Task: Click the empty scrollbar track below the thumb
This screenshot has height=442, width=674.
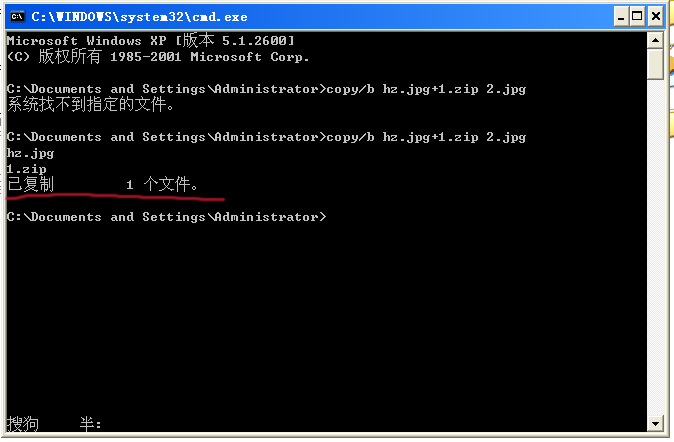Action: (x=656, y=250)
